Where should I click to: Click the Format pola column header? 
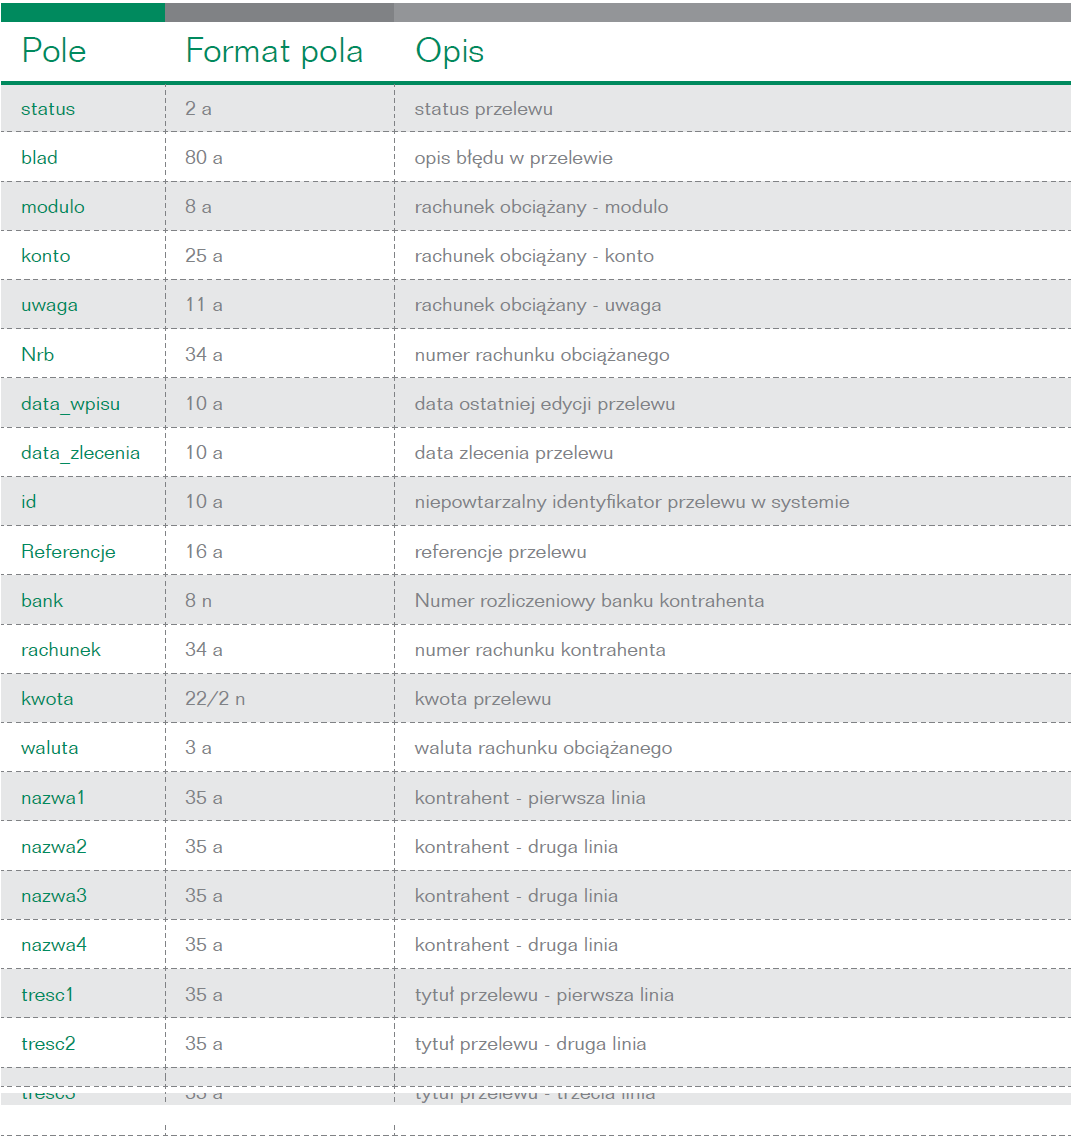pos(274,51)
